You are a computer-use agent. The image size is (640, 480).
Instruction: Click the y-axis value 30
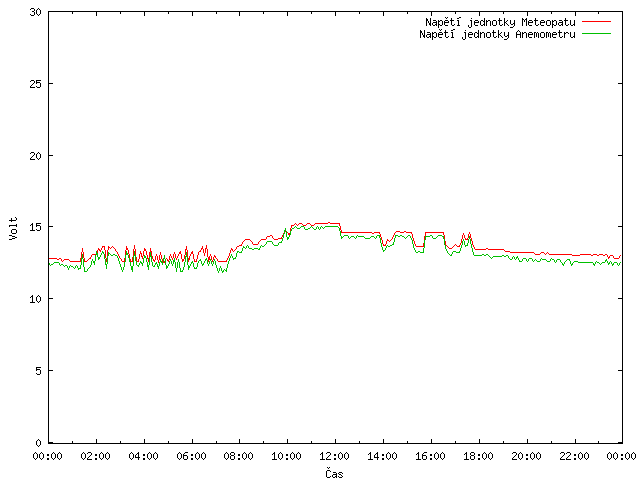tap(36, 12)
